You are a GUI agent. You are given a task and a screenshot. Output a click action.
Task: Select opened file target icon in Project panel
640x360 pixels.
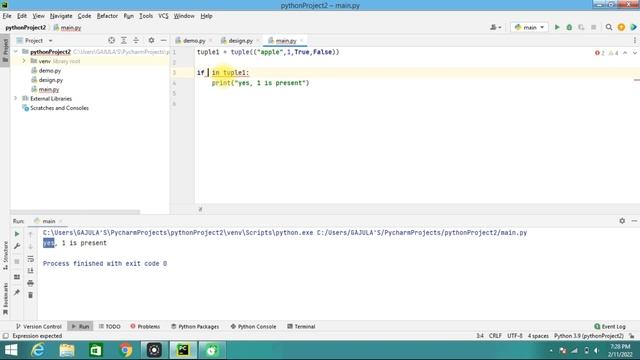111,40
